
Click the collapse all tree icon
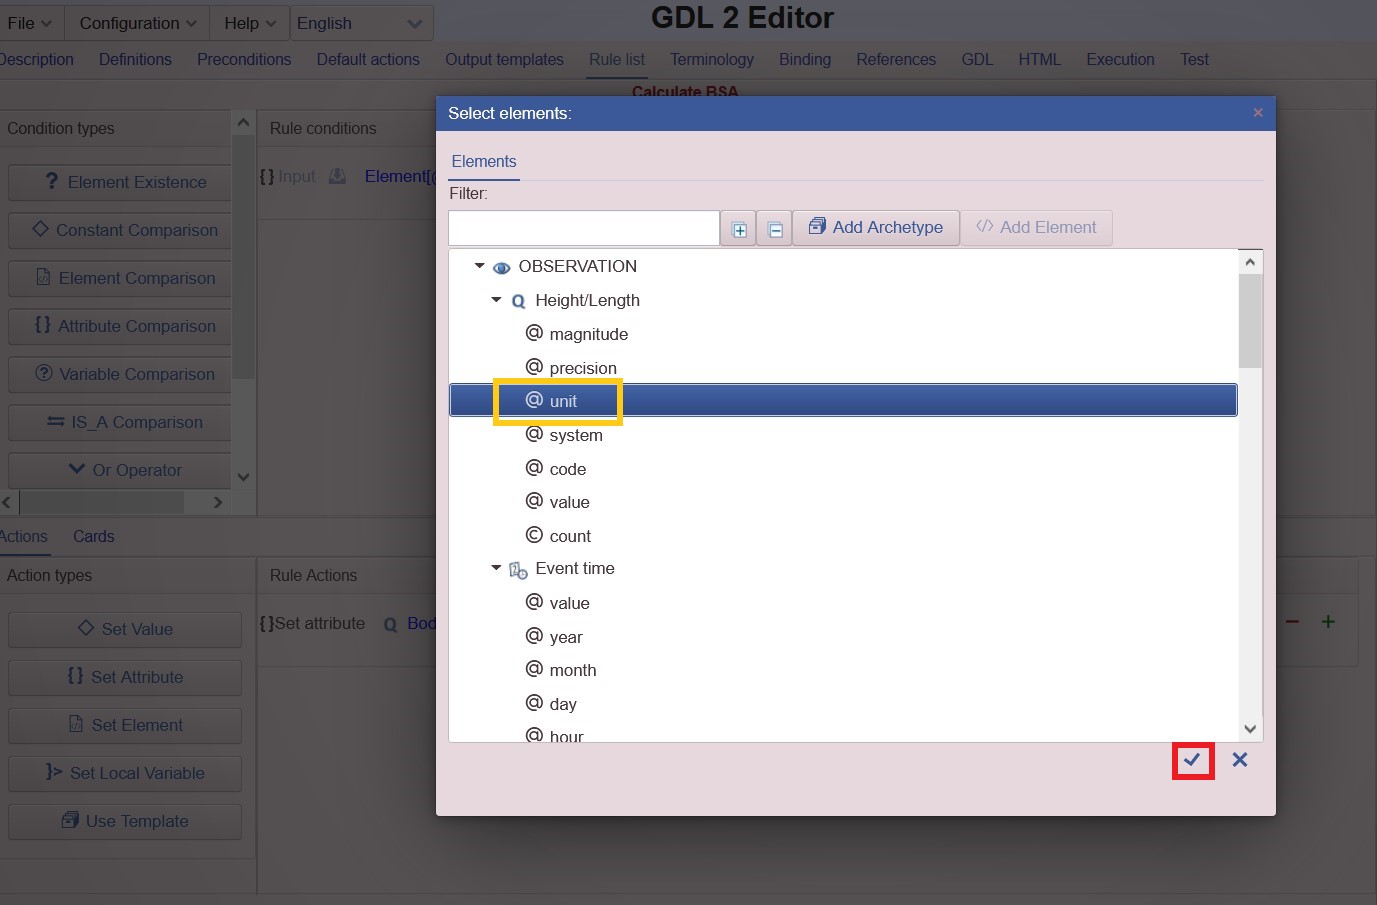(x=775, y=229)
